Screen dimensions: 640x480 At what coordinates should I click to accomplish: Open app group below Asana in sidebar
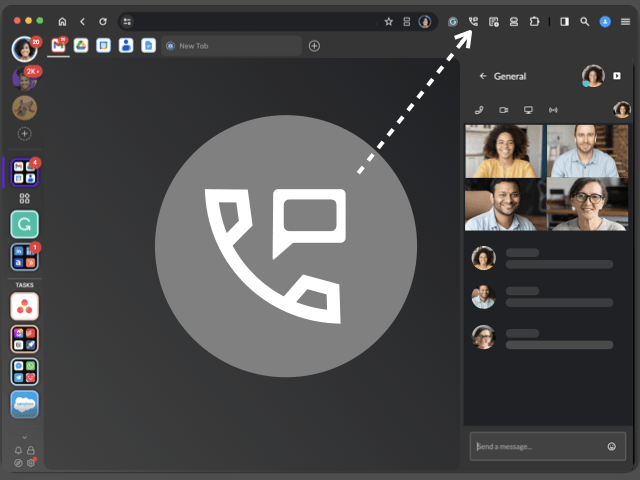[x=24, y=339]
